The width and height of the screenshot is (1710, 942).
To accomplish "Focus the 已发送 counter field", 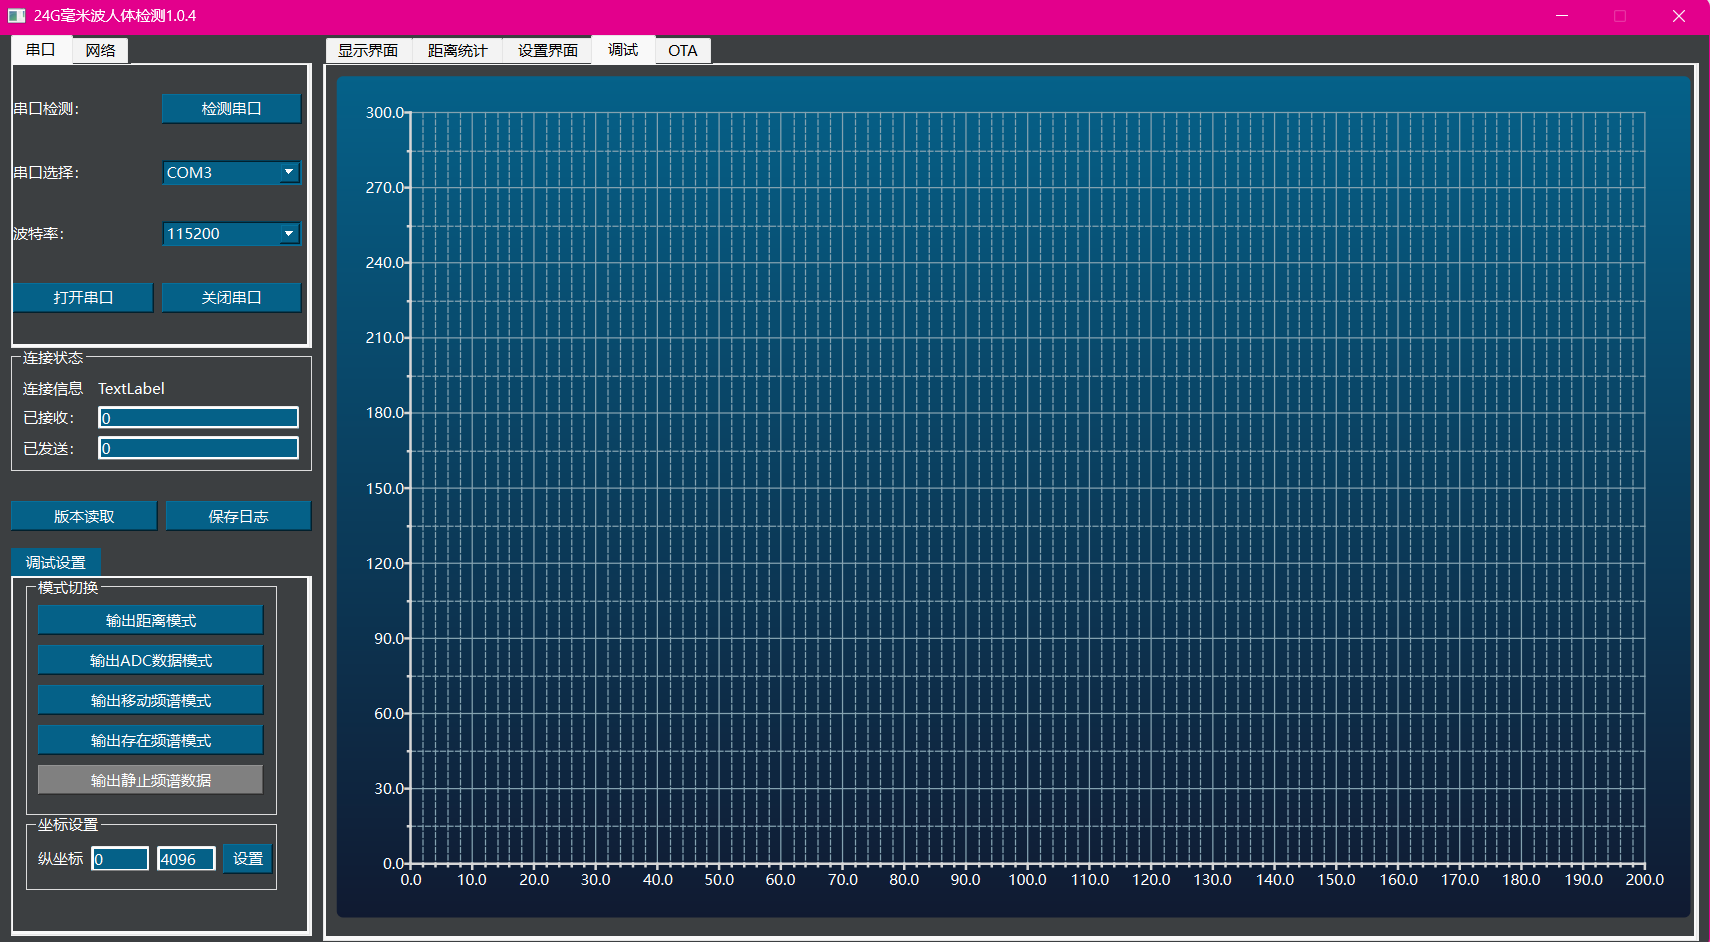I will [x=199, y=448].
